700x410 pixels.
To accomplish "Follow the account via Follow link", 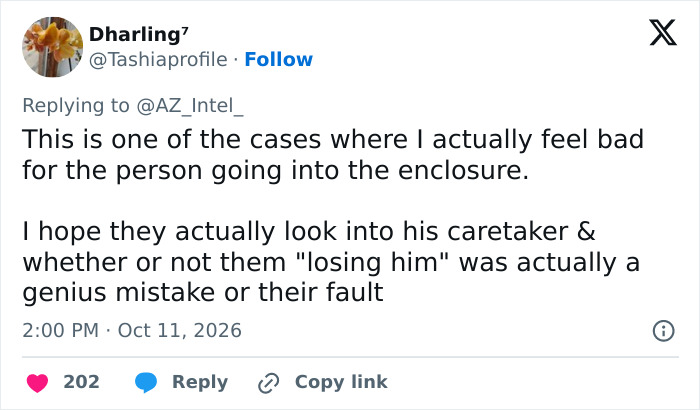I will pyautogui.click(x=279, y=59).
